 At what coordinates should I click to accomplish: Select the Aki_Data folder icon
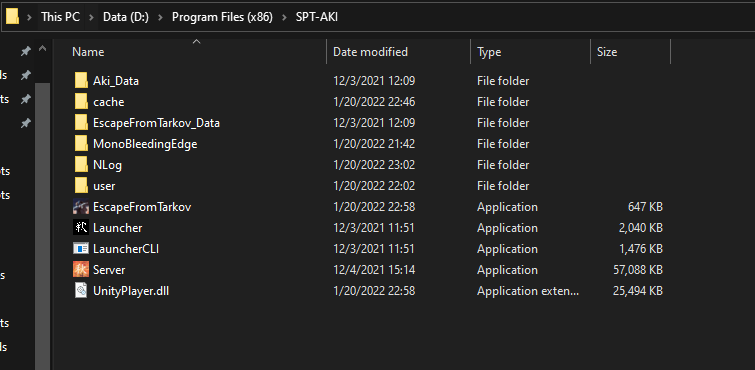[x=81, y=80]
